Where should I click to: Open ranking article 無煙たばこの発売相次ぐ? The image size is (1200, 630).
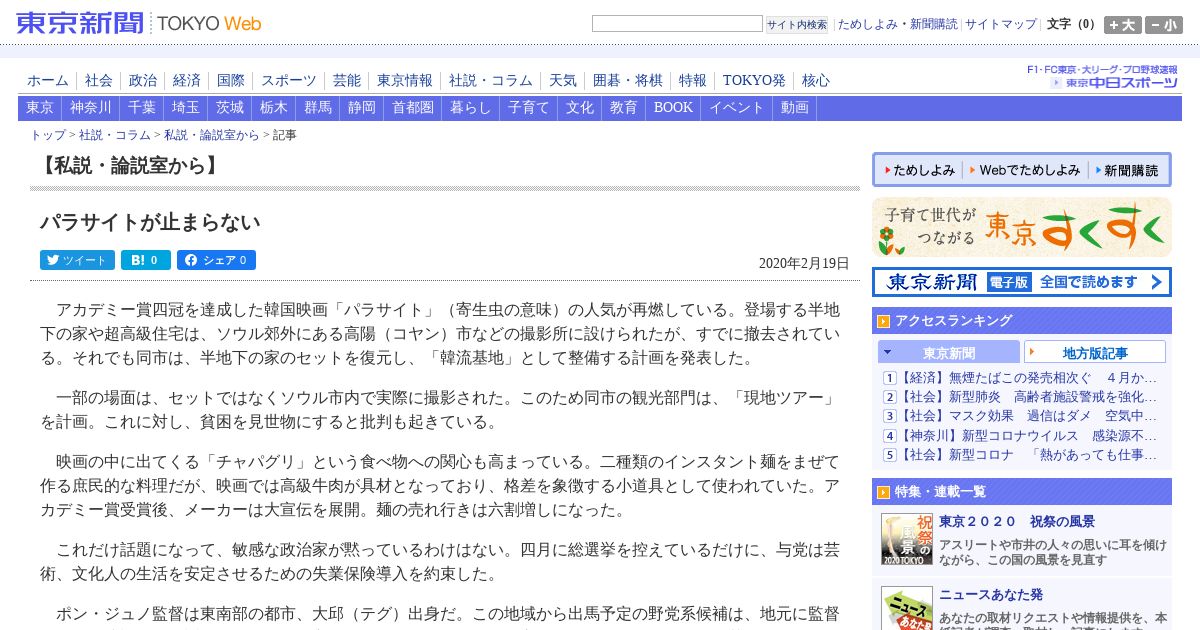pyautogui.click(x=1028, y=378)
